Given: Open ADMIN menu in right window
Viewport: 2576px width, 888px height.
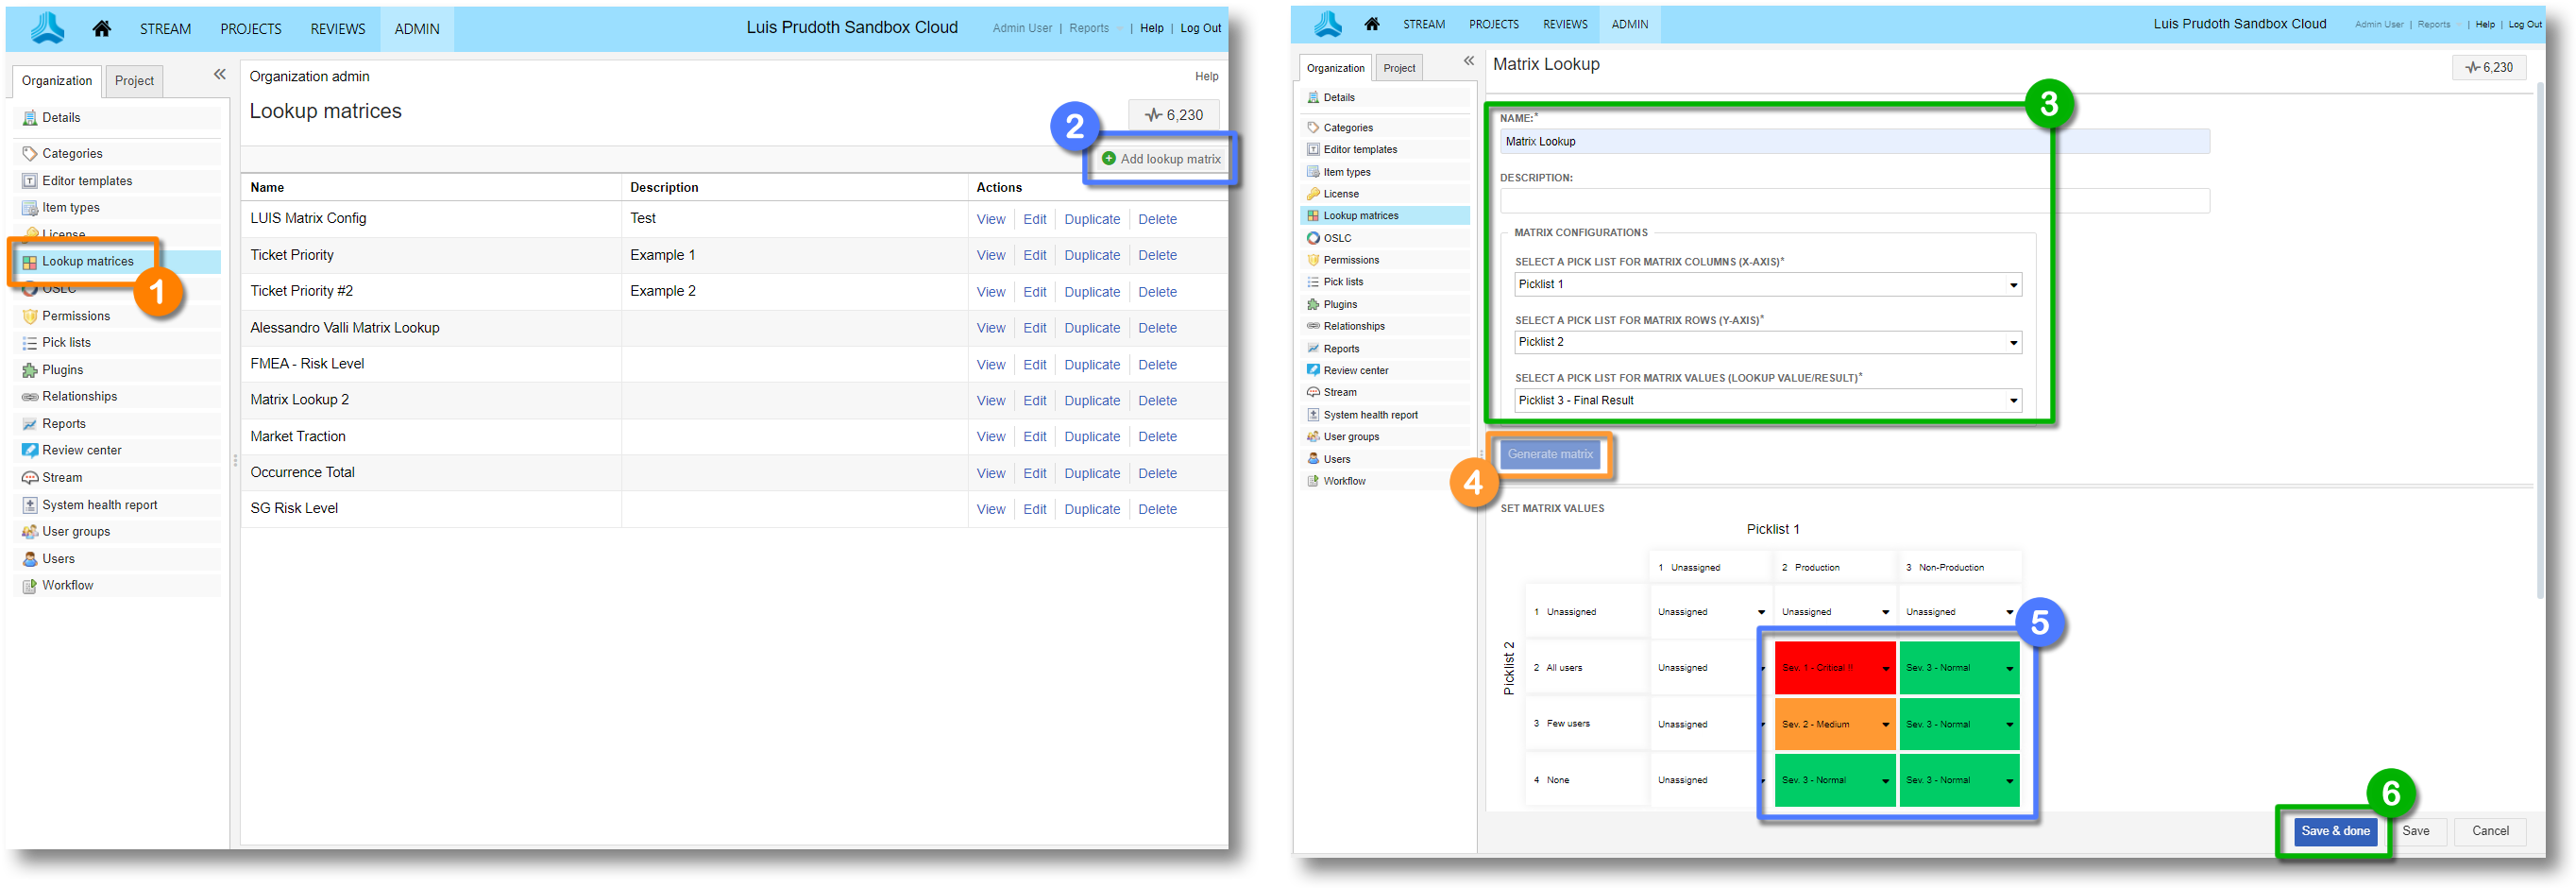Looking at the screenshot, I should pyautogui.click(x=1629, y=24).
